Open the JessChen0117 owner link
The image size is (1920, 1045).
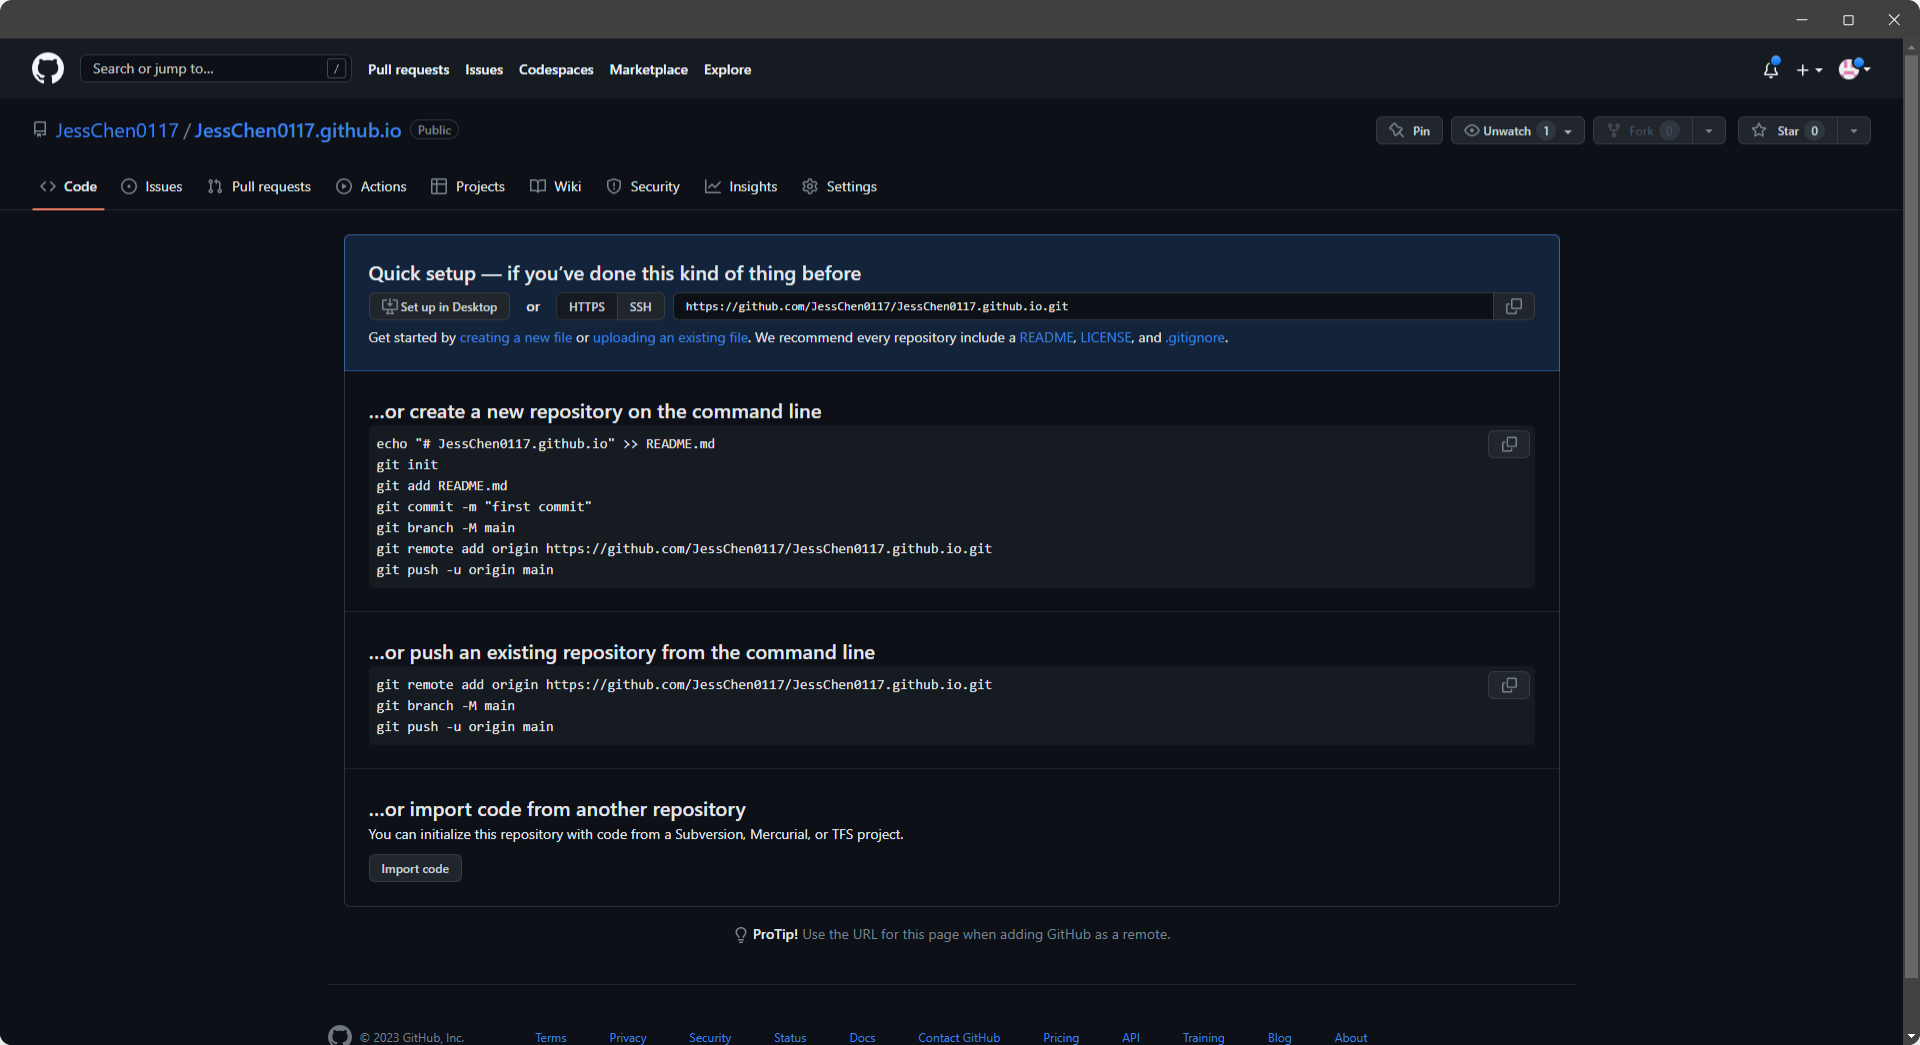117,131
